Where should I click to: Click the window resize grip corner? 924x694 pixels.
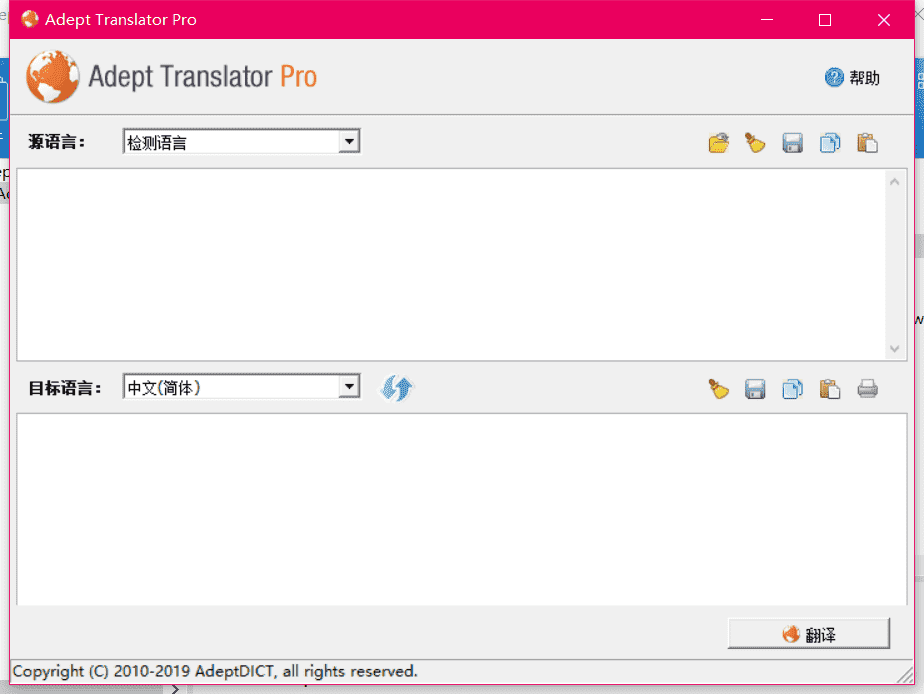[x=905, y=675]
